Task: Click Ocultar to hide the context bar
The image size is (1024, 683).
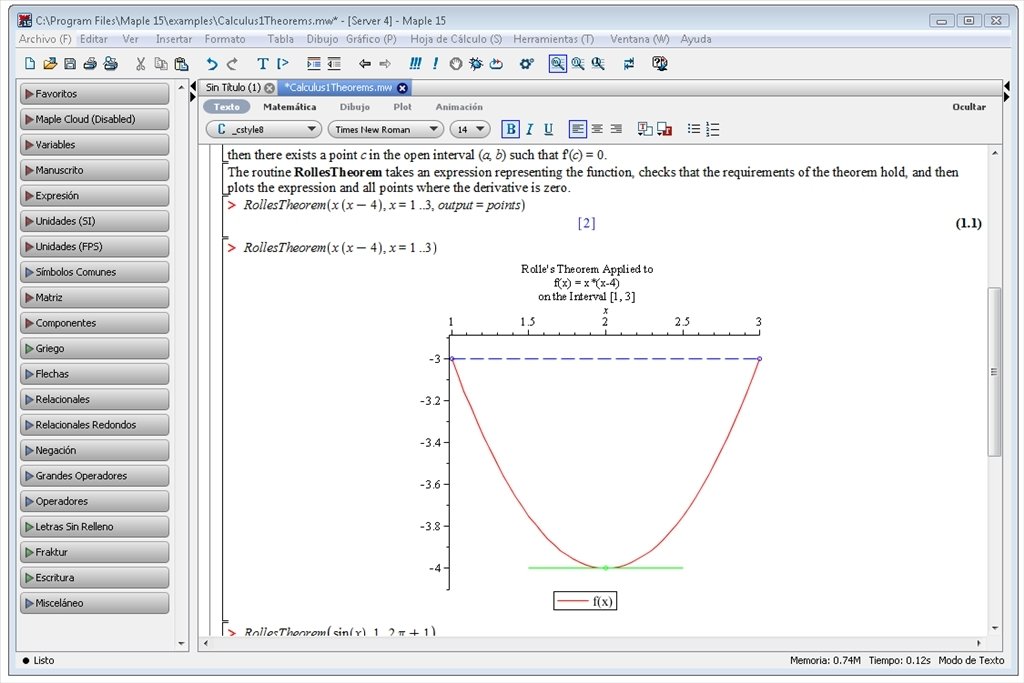Action: click(x=968, y=106)
